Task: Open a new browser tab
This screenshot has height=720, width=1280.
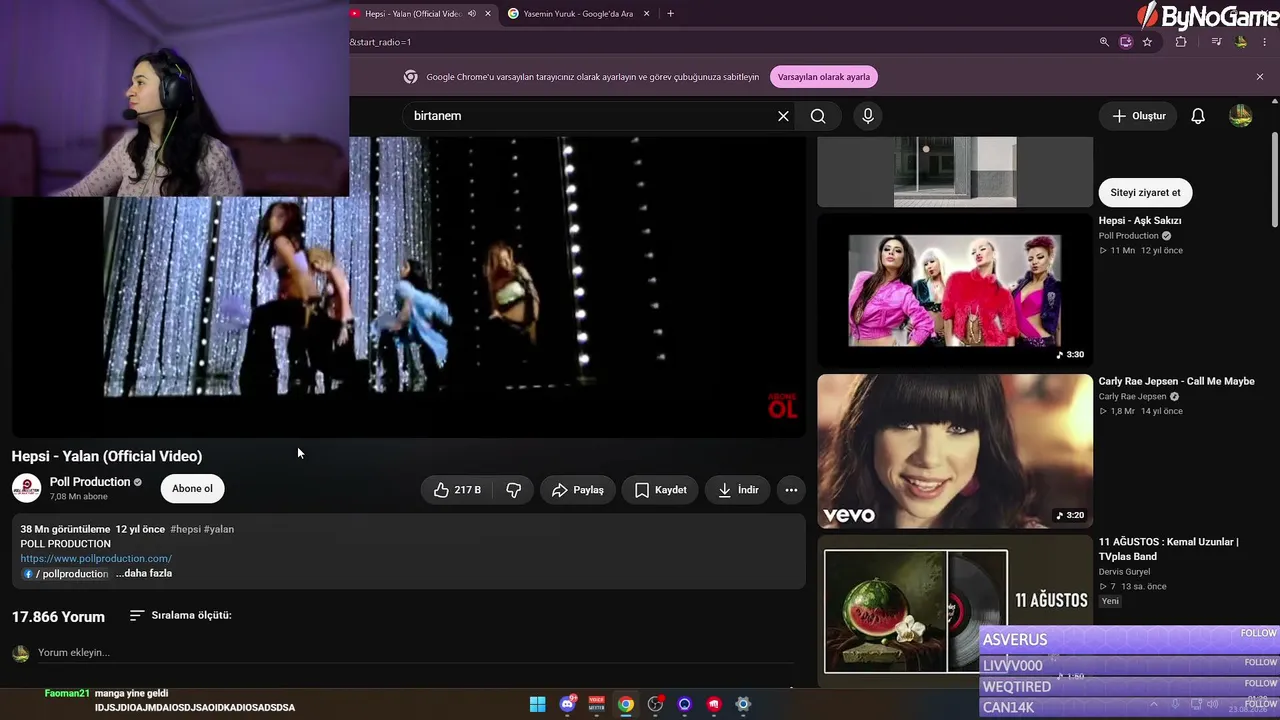Action: 670,14
